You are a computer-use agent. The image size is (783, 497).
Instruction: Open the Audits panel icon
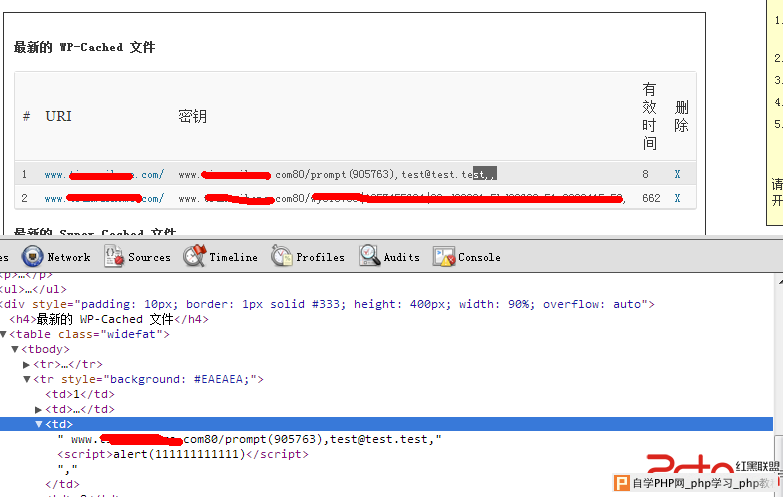coord(370,256)
